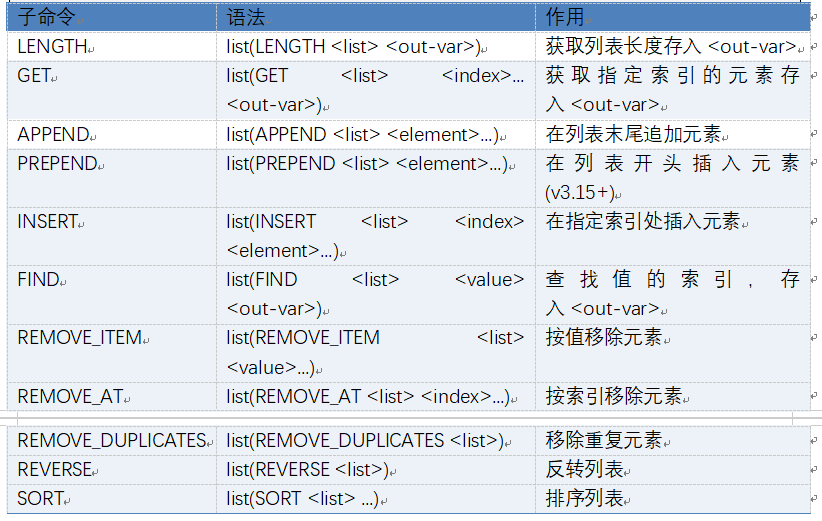The image size is (822, 521).
Task: Click the 在列表开头插入元素 description
Action: click(673, 164)
